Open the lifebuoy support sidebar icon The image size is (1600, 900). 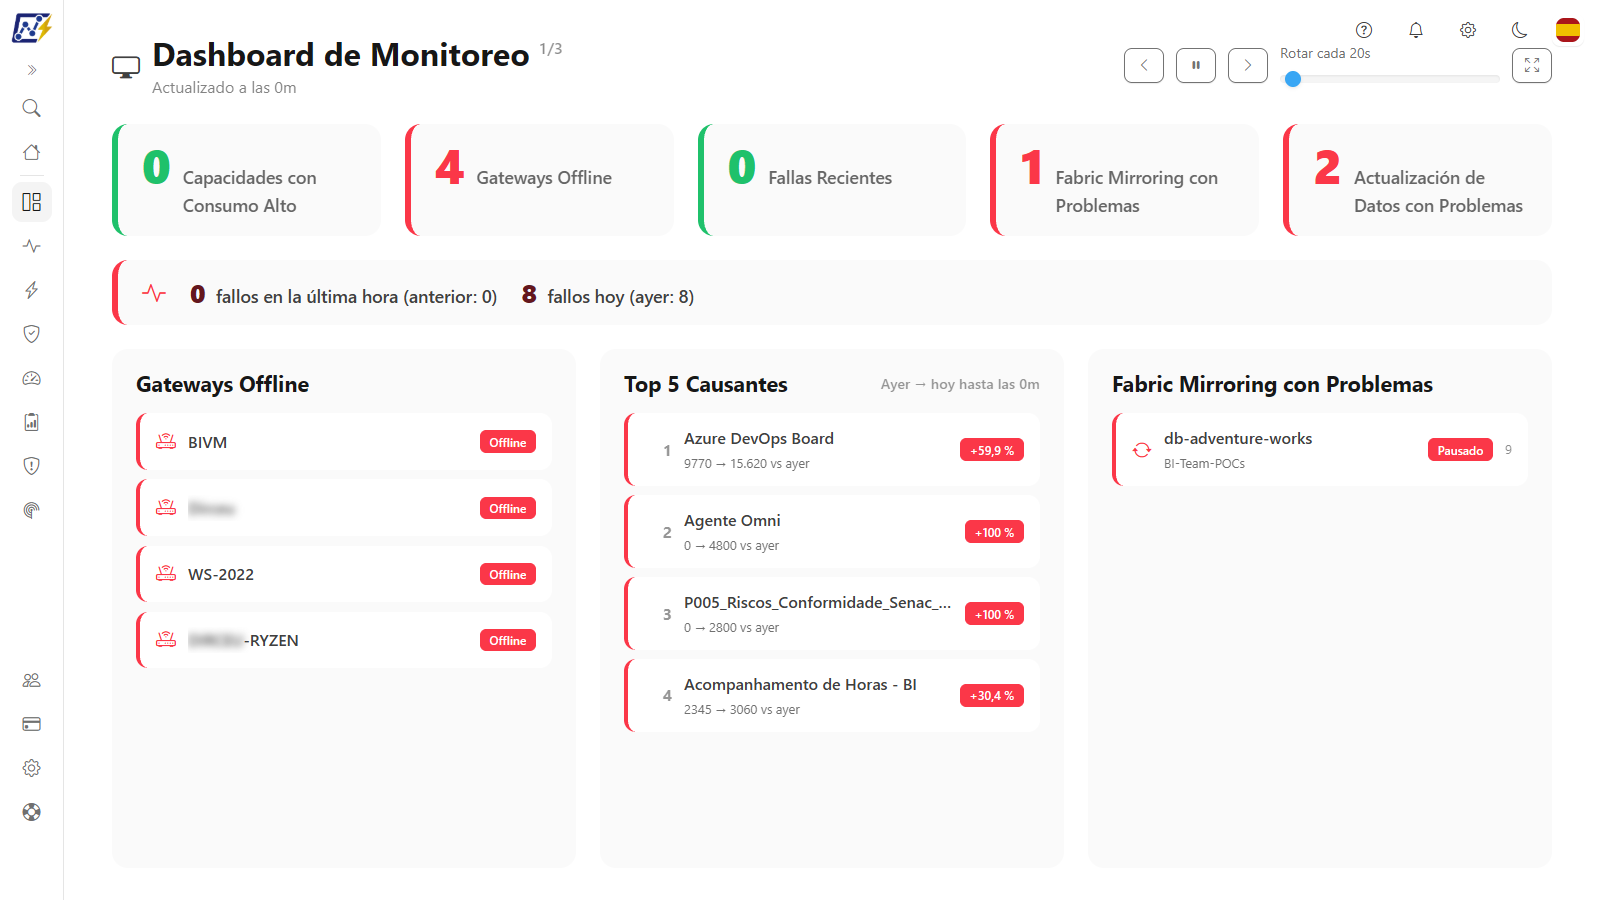click(x=32, y=812)
